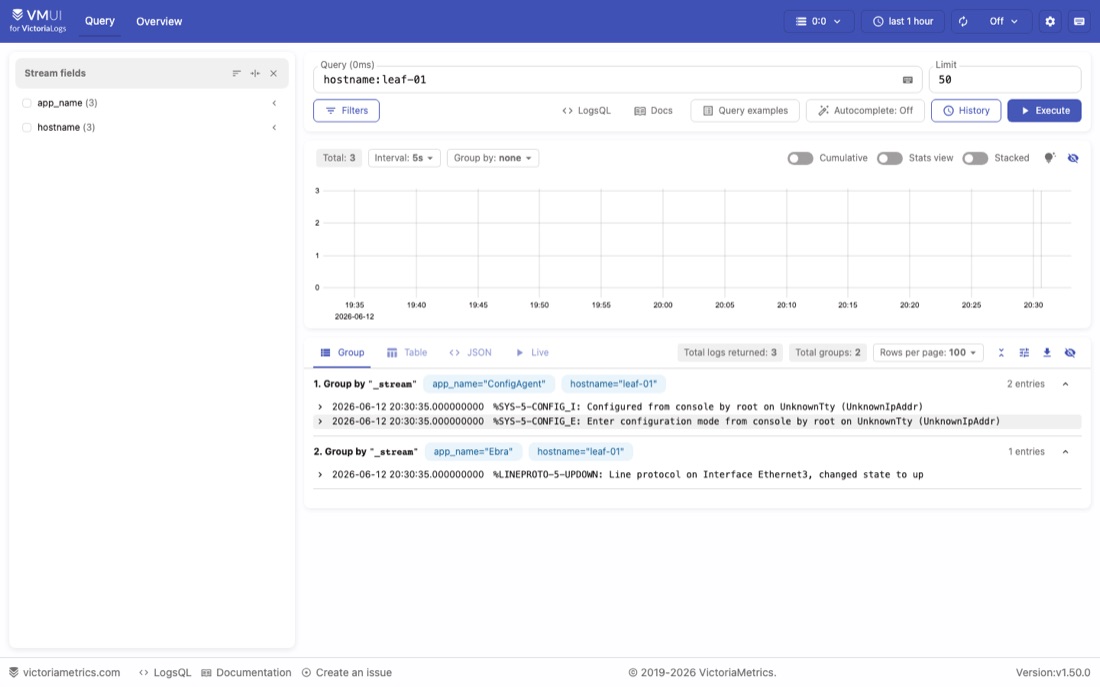Click the Total groups: 2 label
Image resolution: width=1100 pixels, height=687 pixels.
828,352
